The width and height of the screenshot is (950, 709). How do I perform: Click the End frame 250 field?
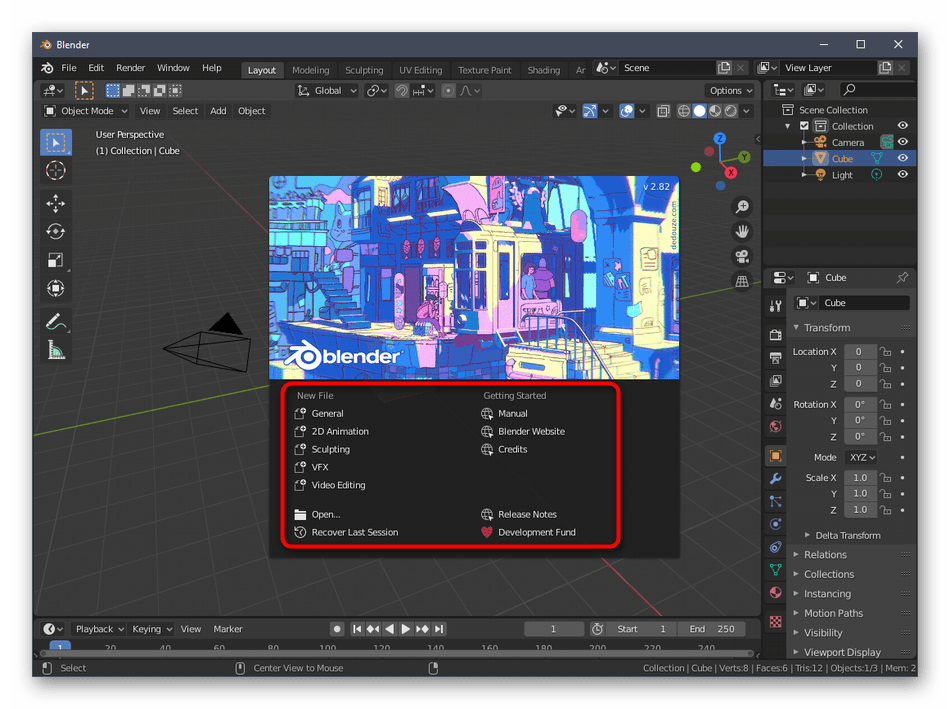pos(712,629)
